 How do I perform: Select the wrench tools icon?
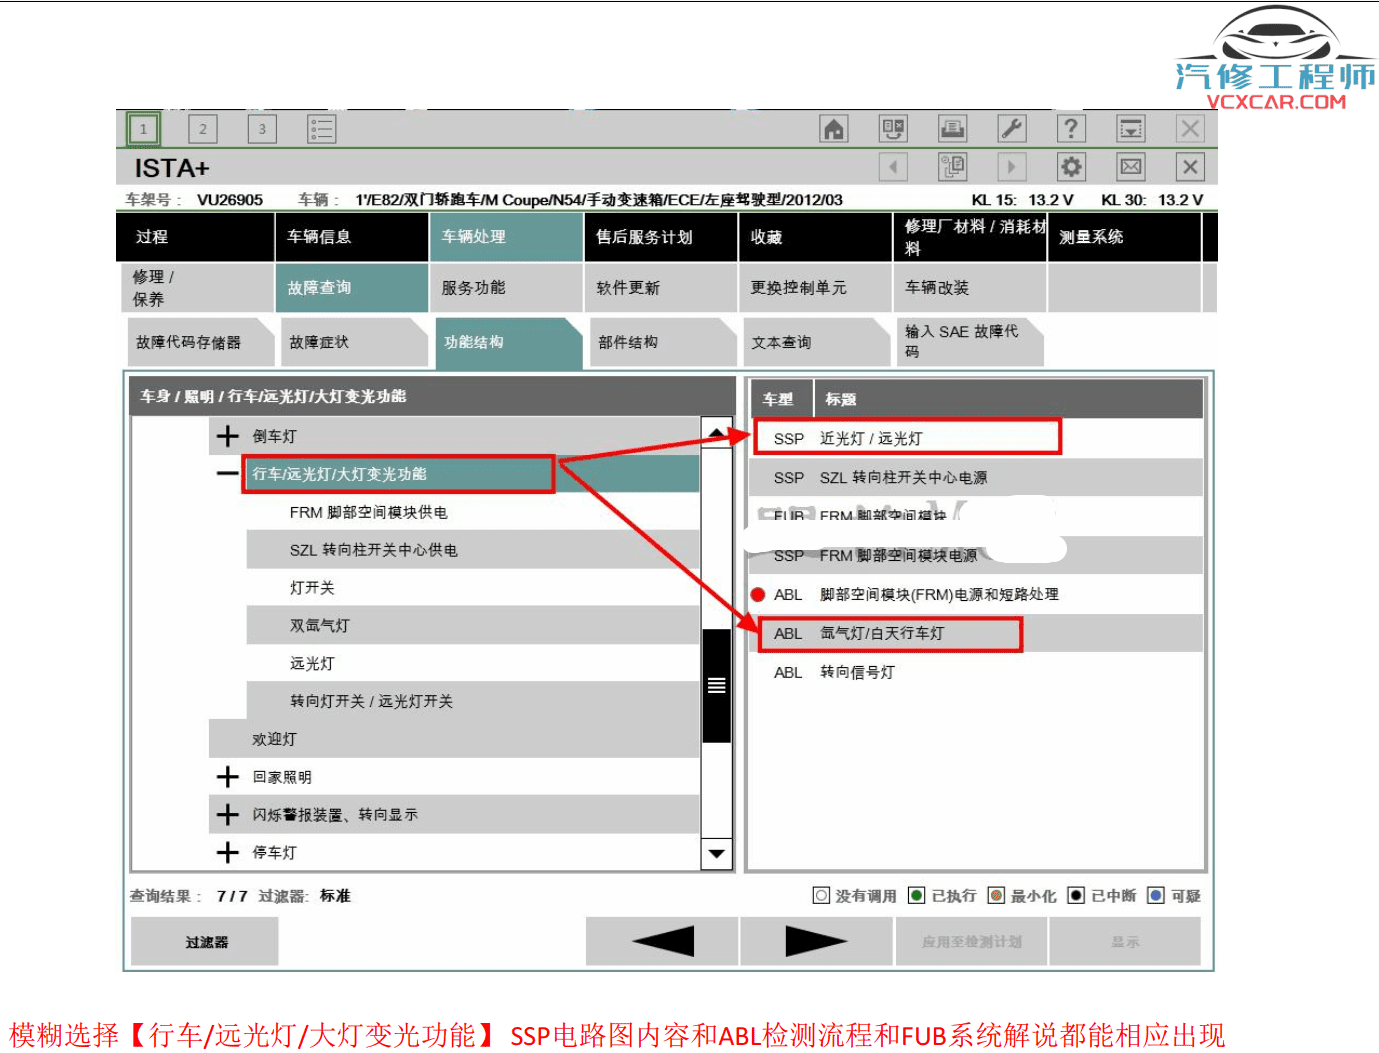[1012, 128]
